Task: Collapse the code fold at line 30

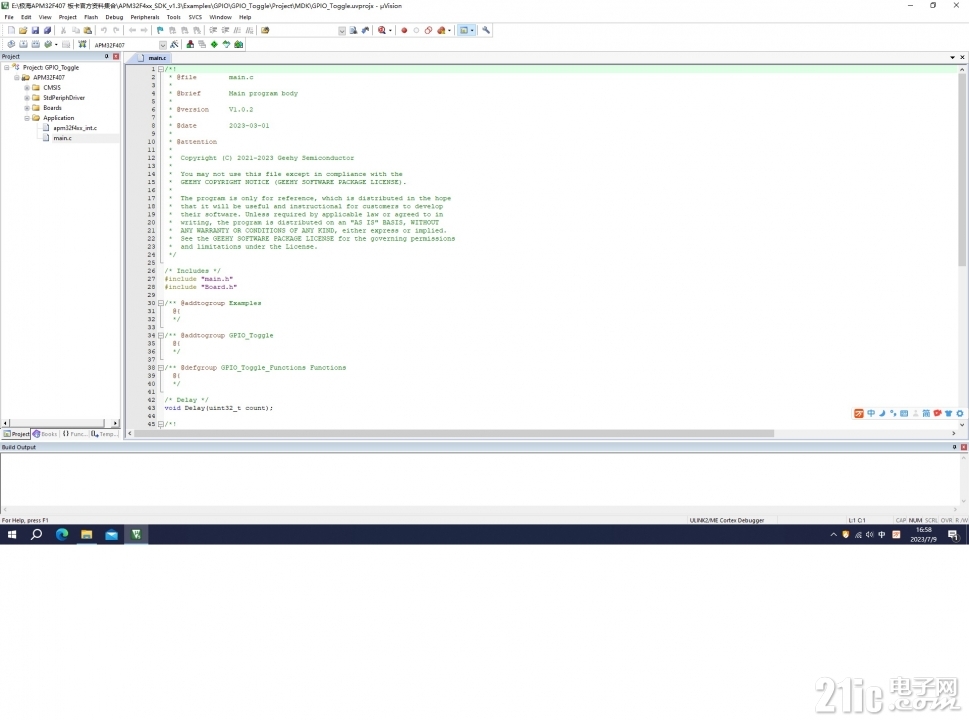Action: 161,303
